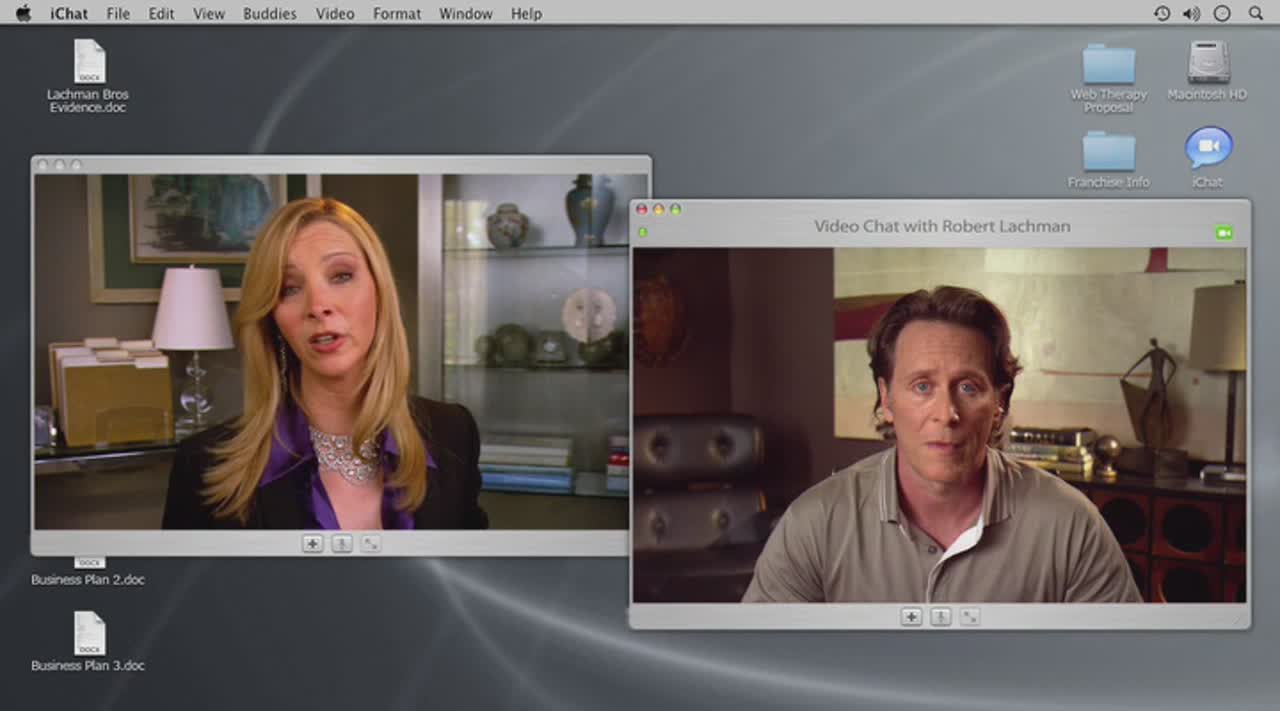Mute microphone in Robert Lachman video chat

click(940, 617)
